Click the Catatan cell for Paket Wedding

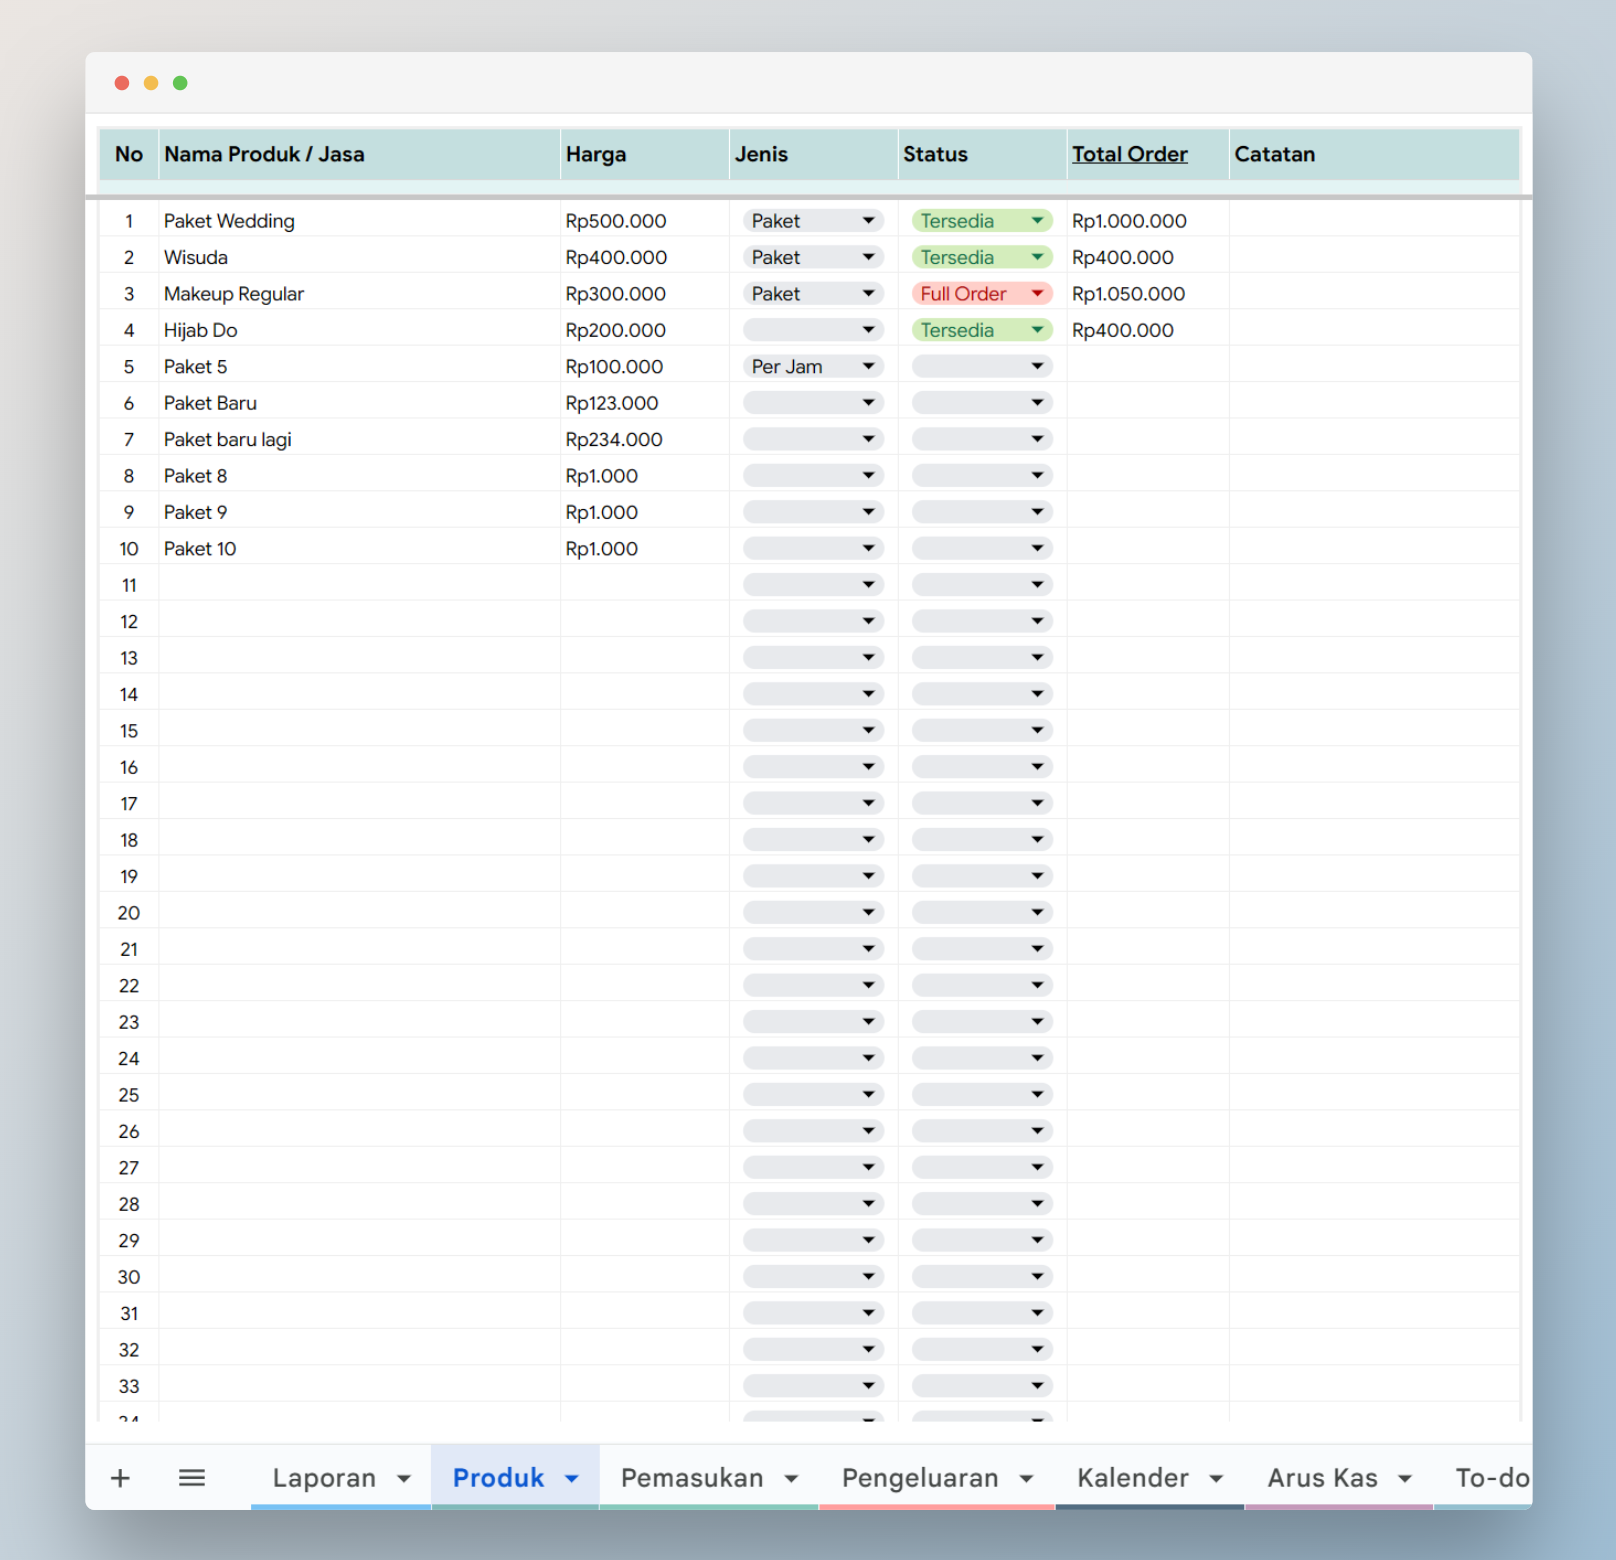tap(1375, 221)
